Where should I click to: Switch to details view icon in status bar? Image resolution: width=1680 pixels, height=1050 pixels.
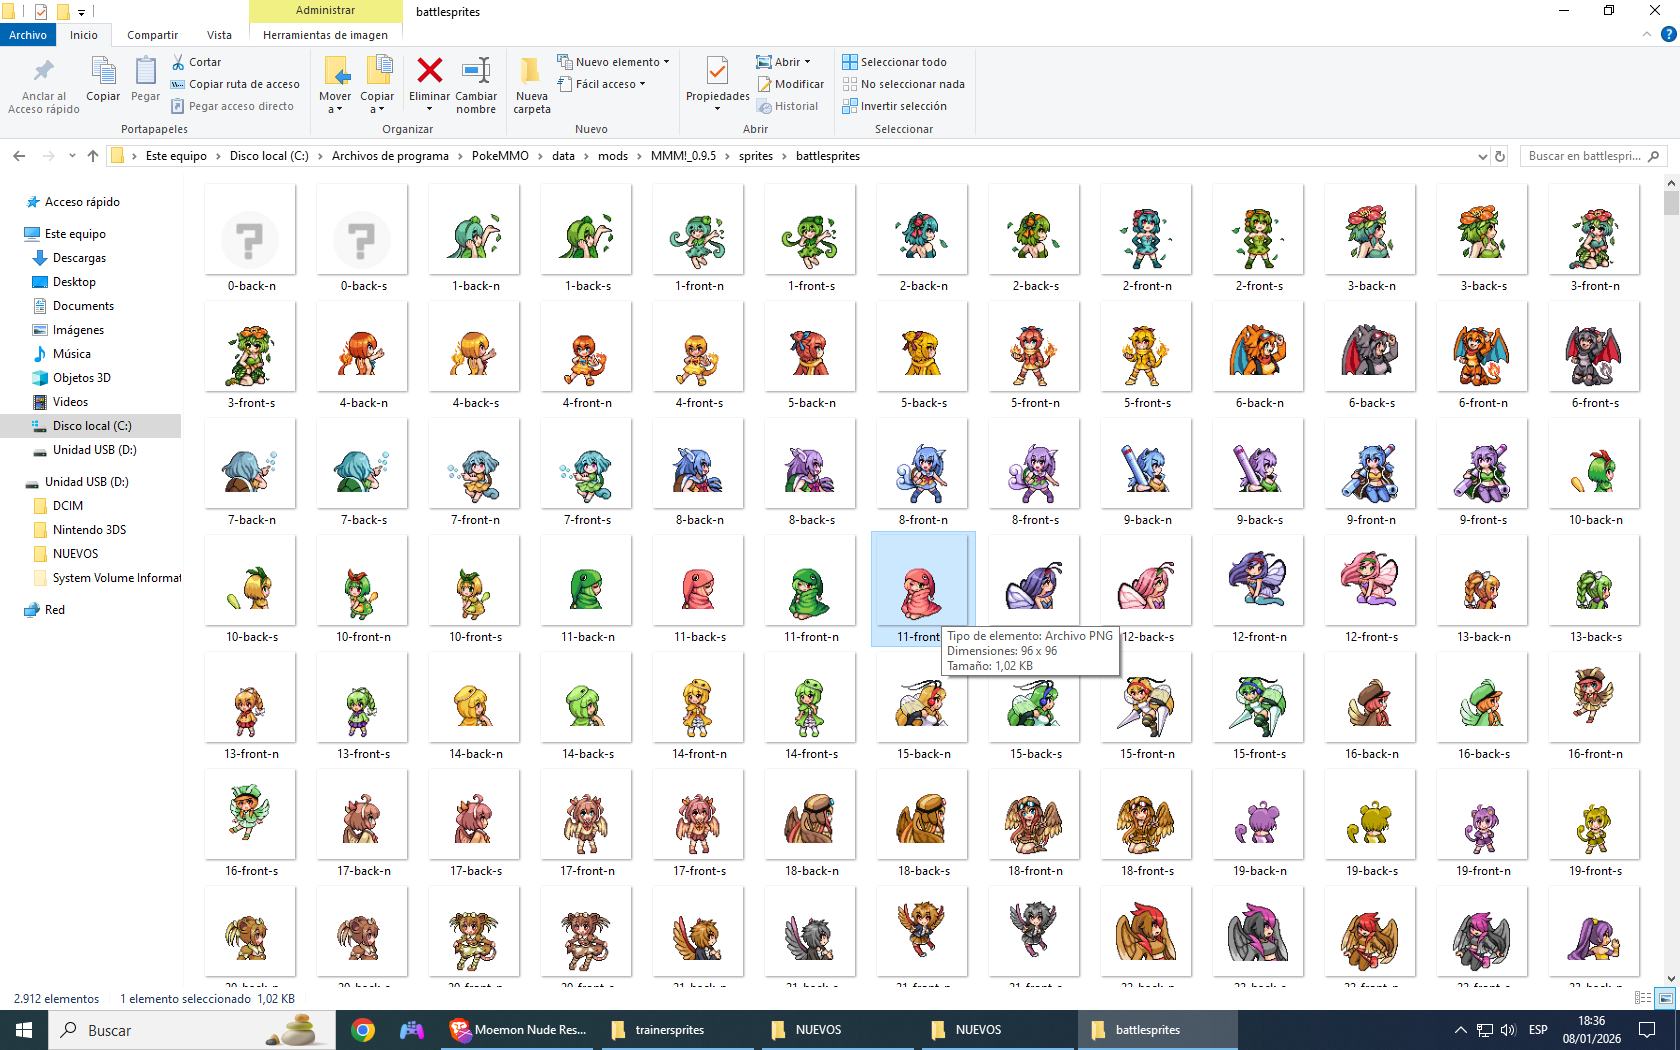(1643, 998)
